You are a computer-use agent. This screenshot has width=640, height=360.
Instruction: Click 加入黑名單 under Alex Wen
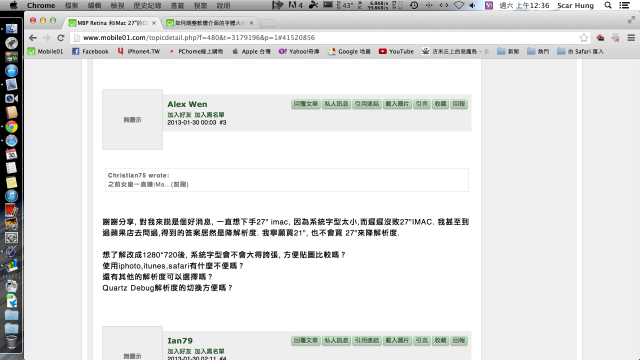pyautogui.click(x=209, y=115)
